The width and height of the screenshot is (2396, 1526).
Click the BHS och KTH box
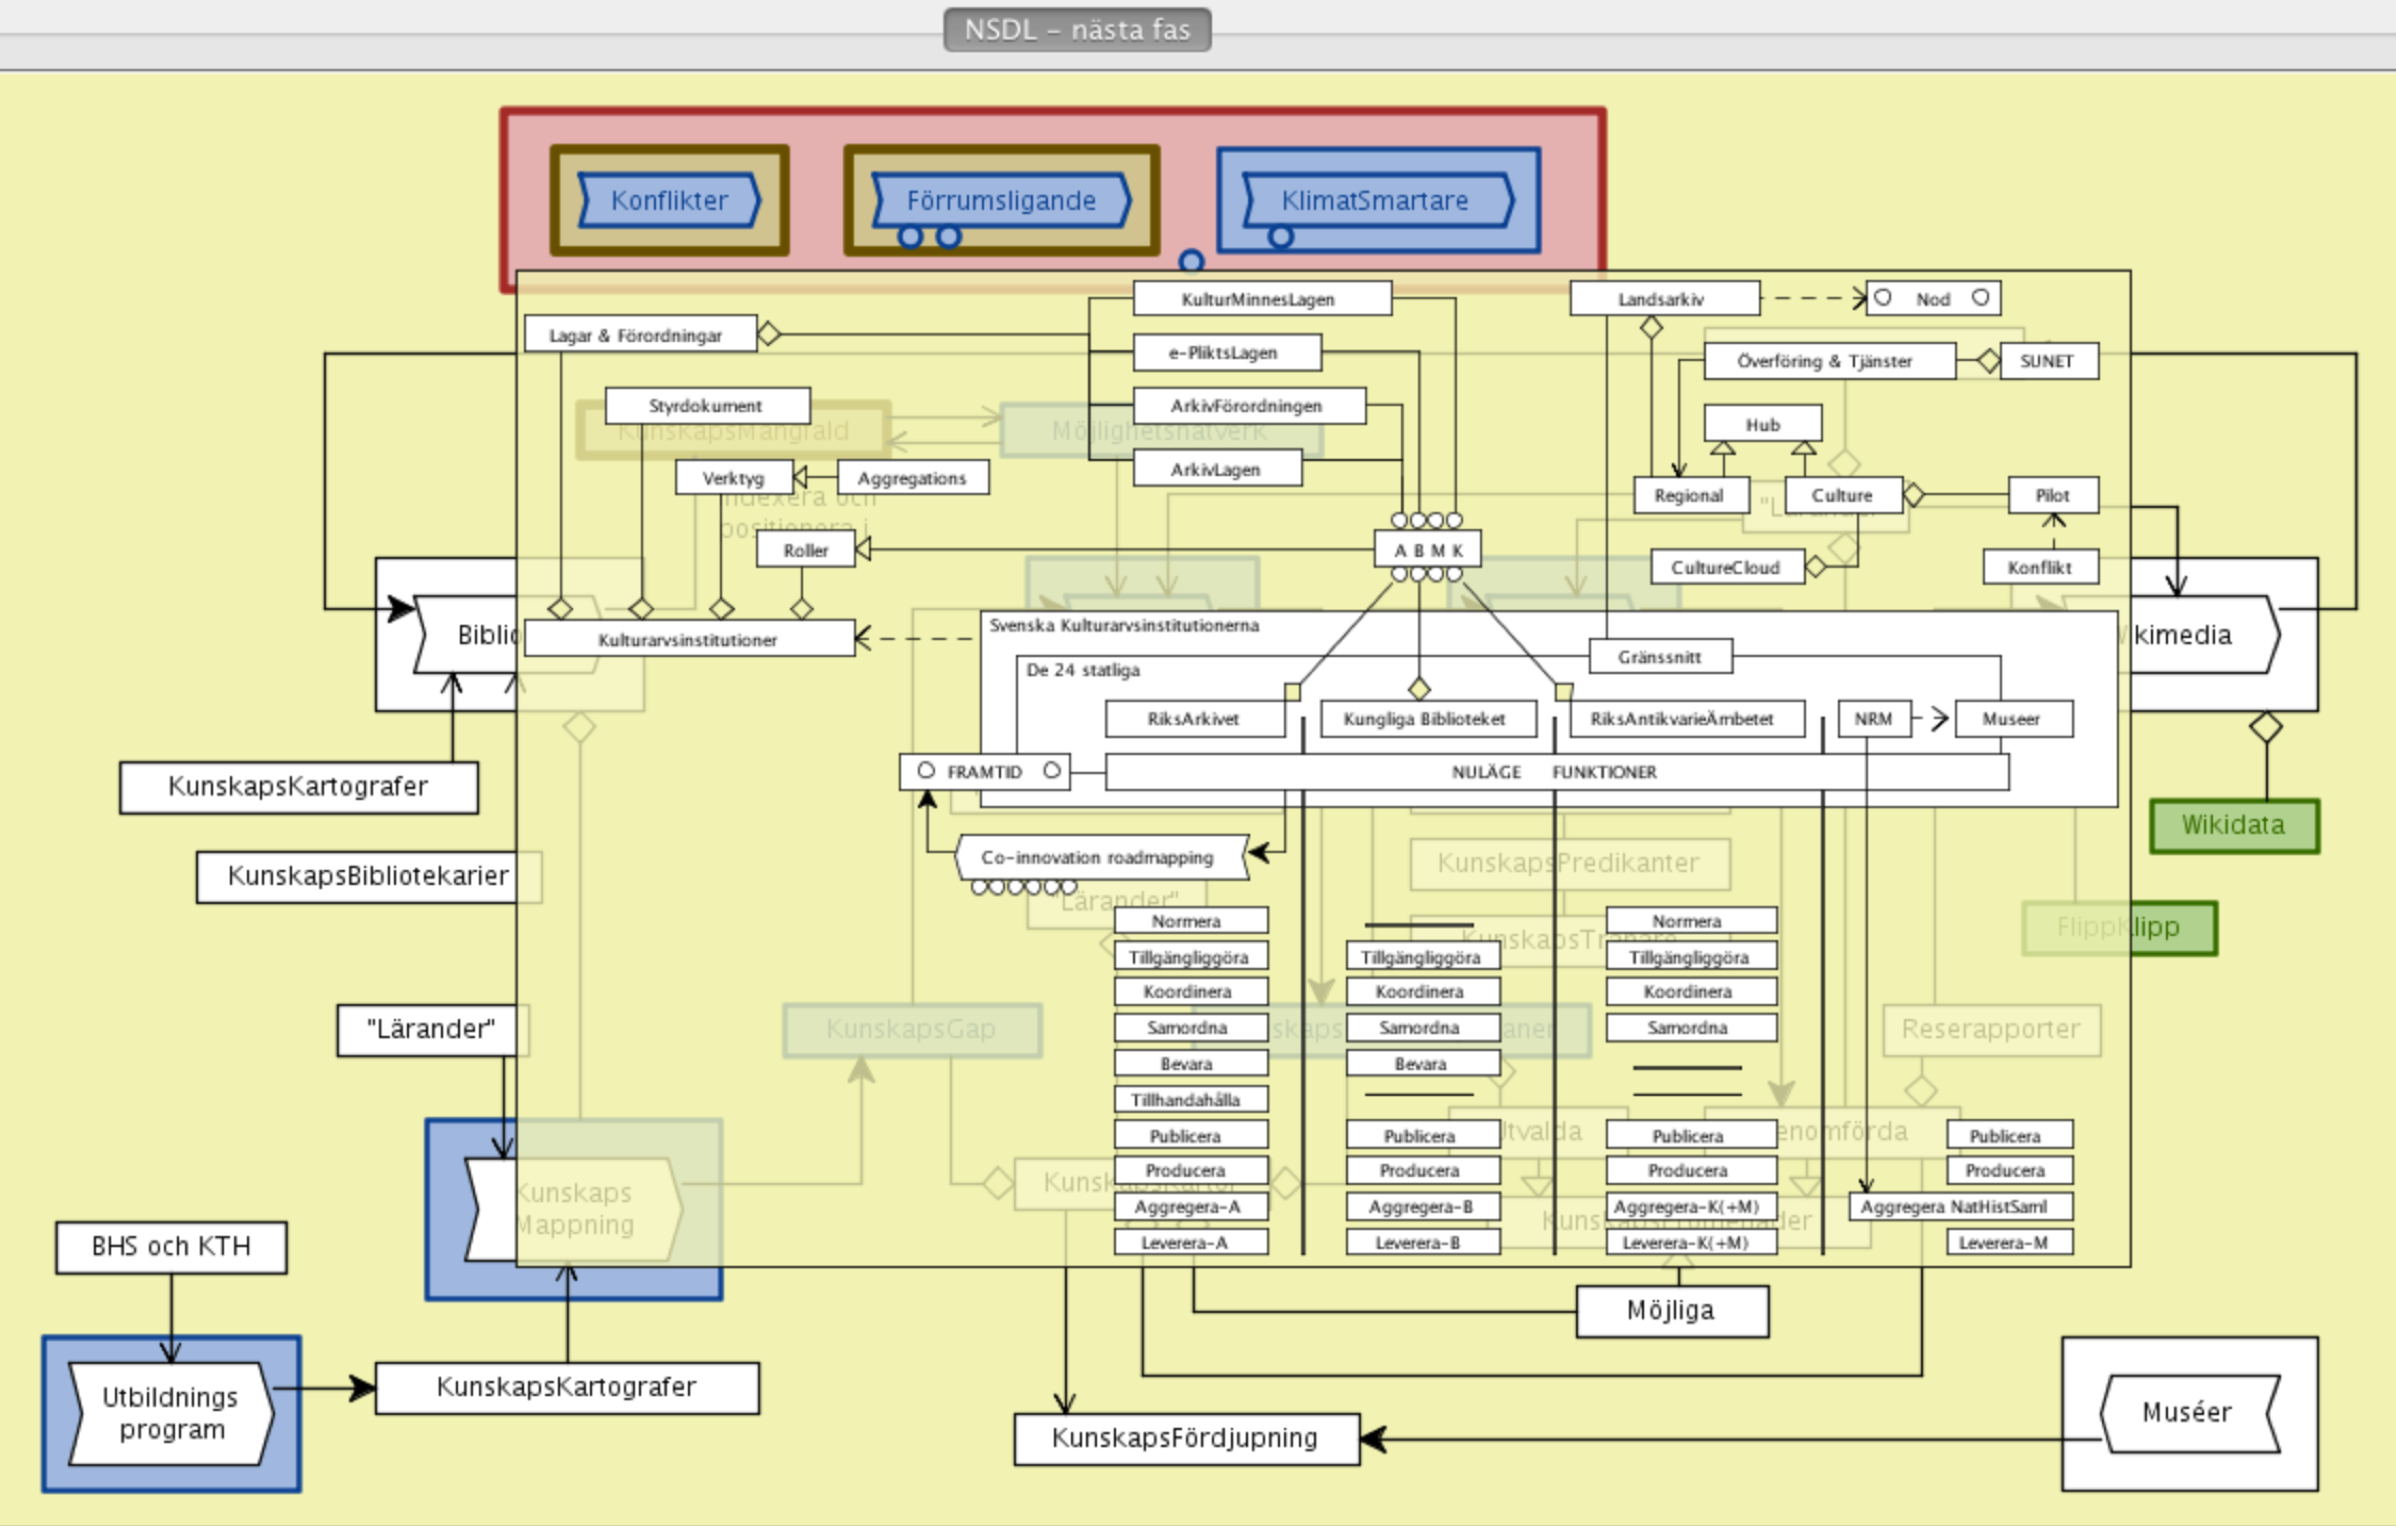click(x=171, y=1246)
